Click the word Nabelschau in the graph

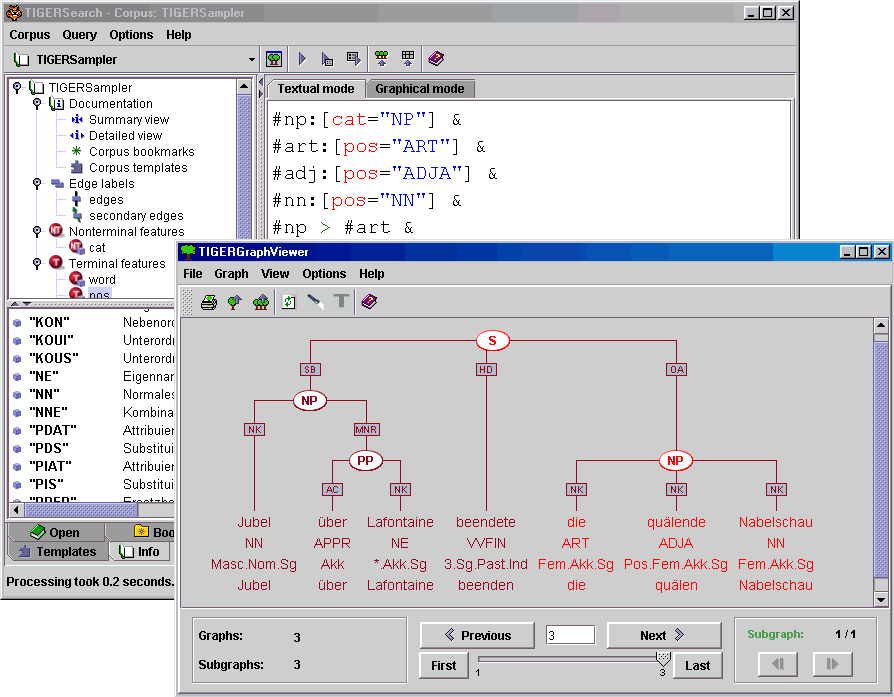pos(776,522)
